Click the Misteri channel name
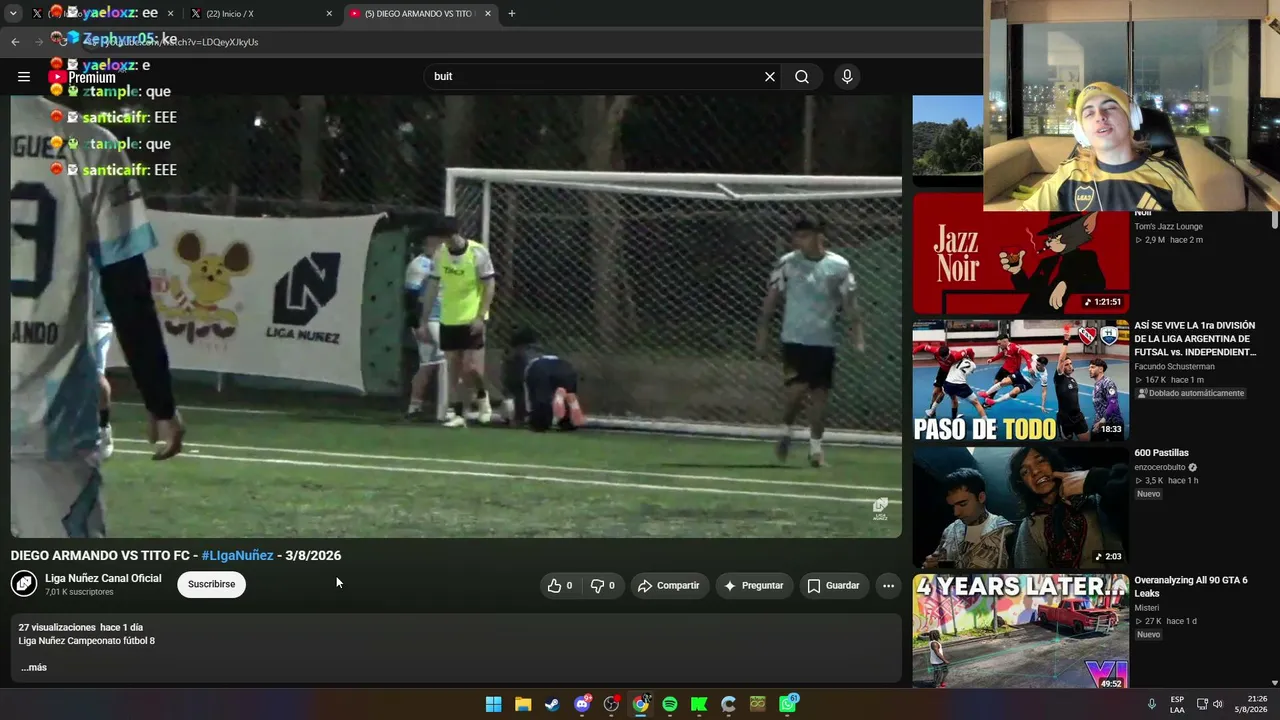Screen dimensions: 1280x720 click(x=1147, y=608)
